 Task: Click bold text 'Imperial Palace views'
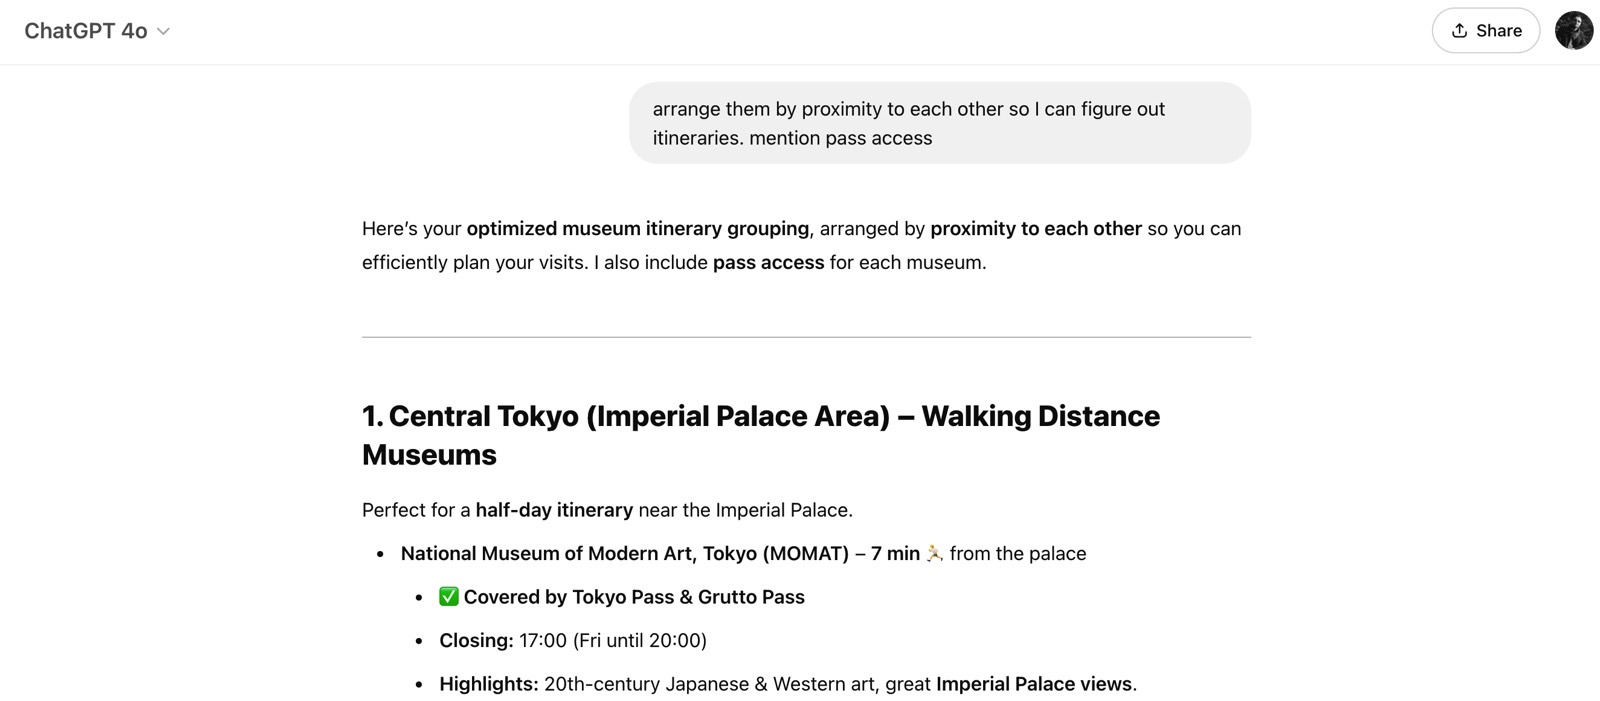click(x=1033, y=685)
